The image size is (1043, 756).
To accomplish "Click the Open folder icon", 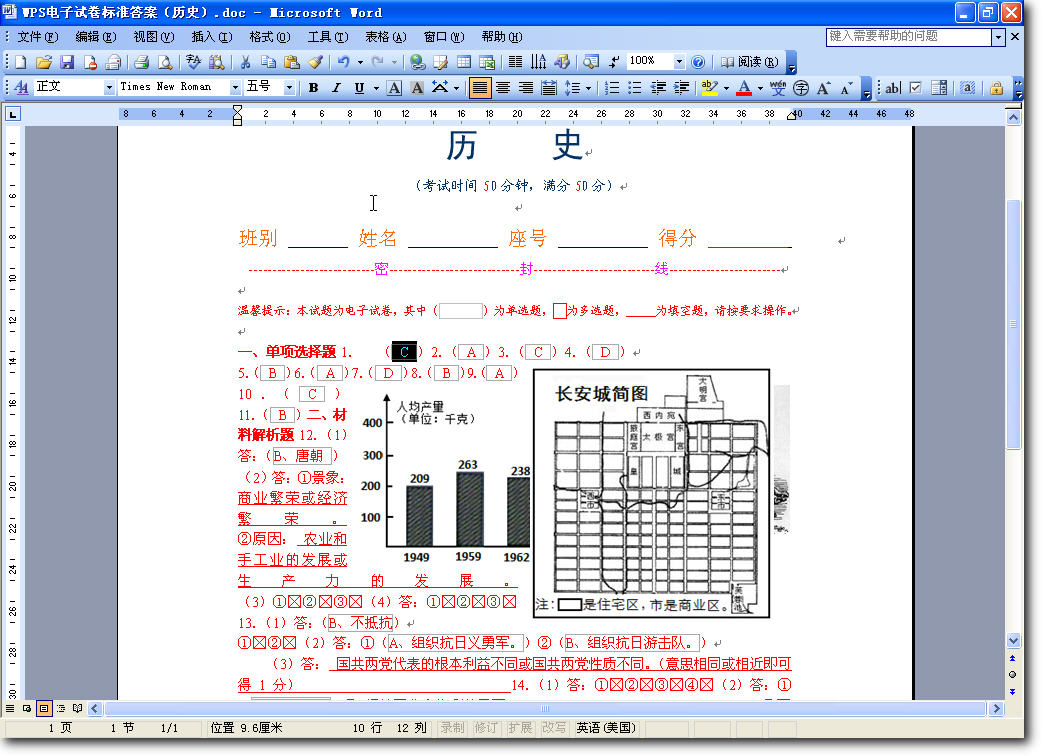I will (x=44, y=63).
